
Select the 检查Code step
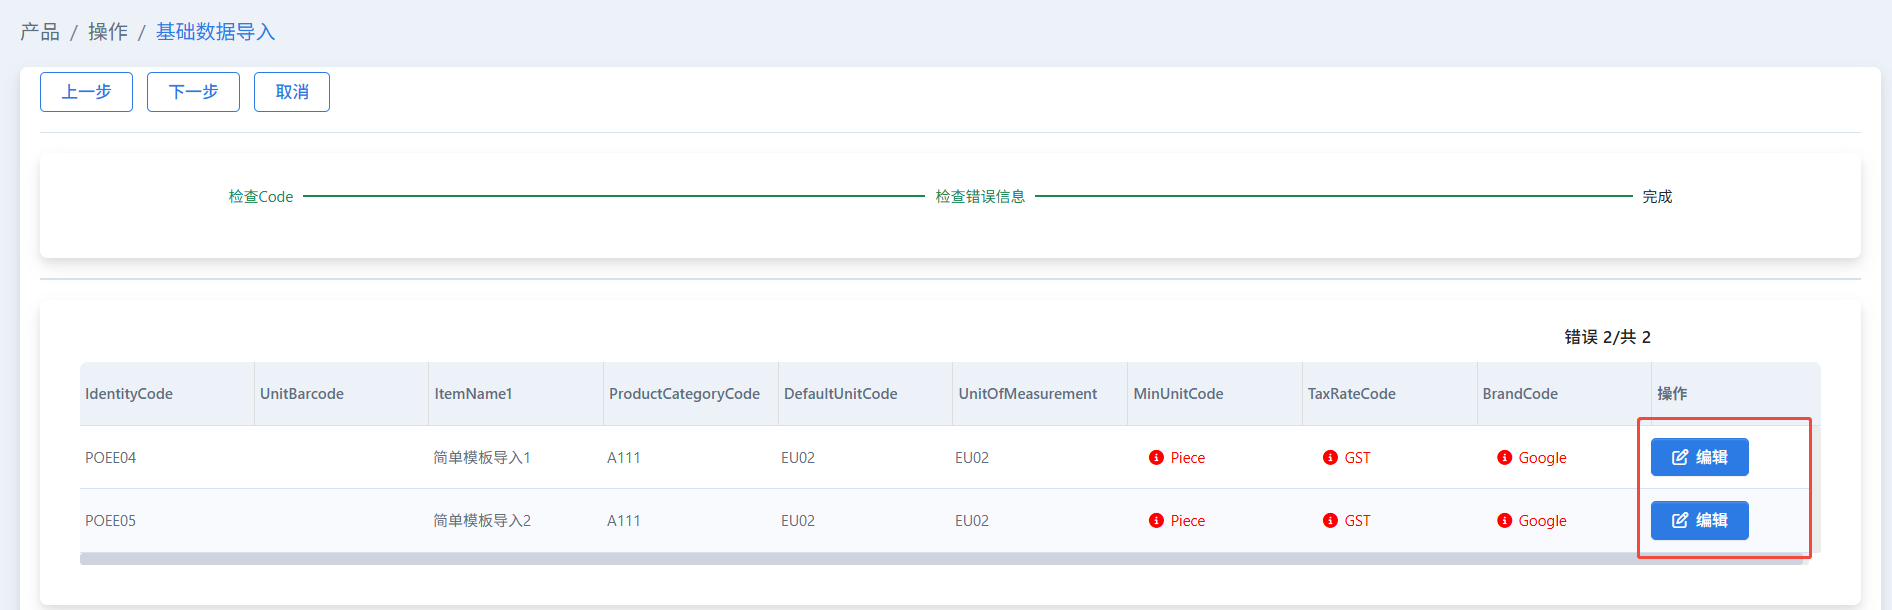(261, 197)
